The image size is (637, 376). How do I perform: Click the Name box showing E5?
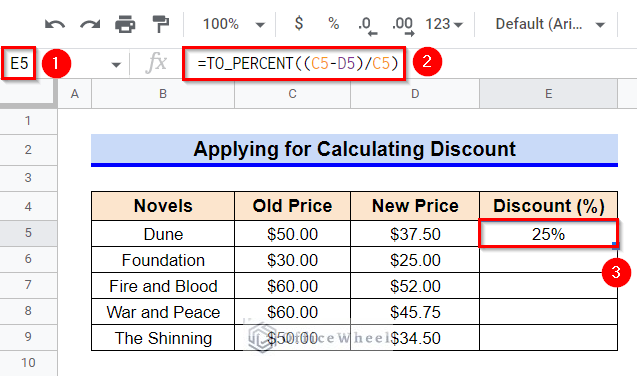pos(19,63)
